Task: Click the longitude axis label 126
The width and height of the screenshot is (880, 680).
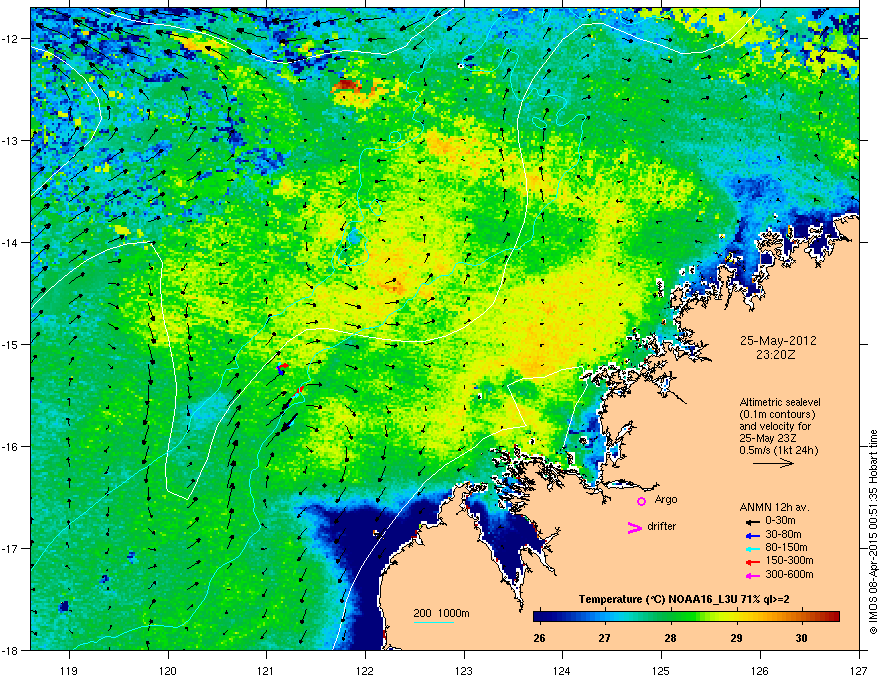Action: (760, 670)
